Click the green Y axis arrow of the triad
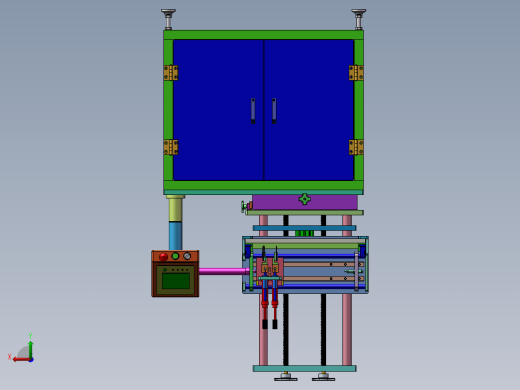This screenshot has height=390, width=520. (x=31, y=349)
